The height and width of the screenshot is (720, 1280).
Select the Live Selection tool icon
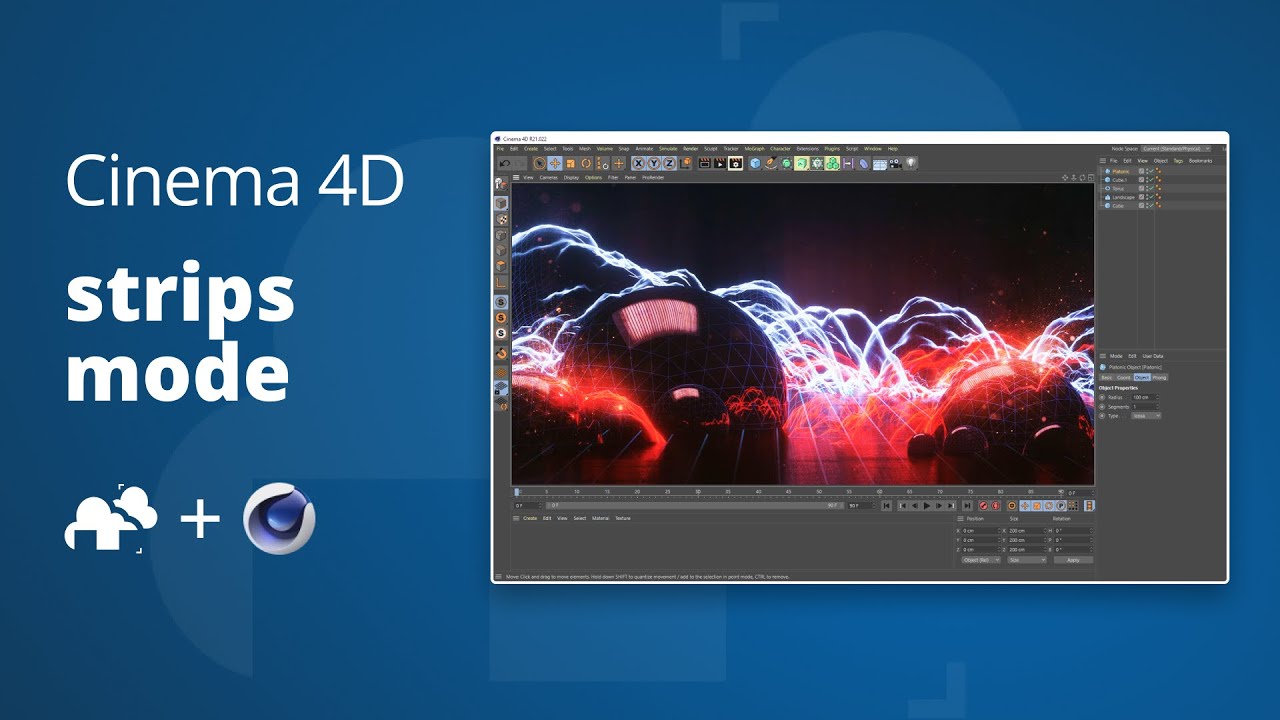pyautogui.click(x=540, y=163)
